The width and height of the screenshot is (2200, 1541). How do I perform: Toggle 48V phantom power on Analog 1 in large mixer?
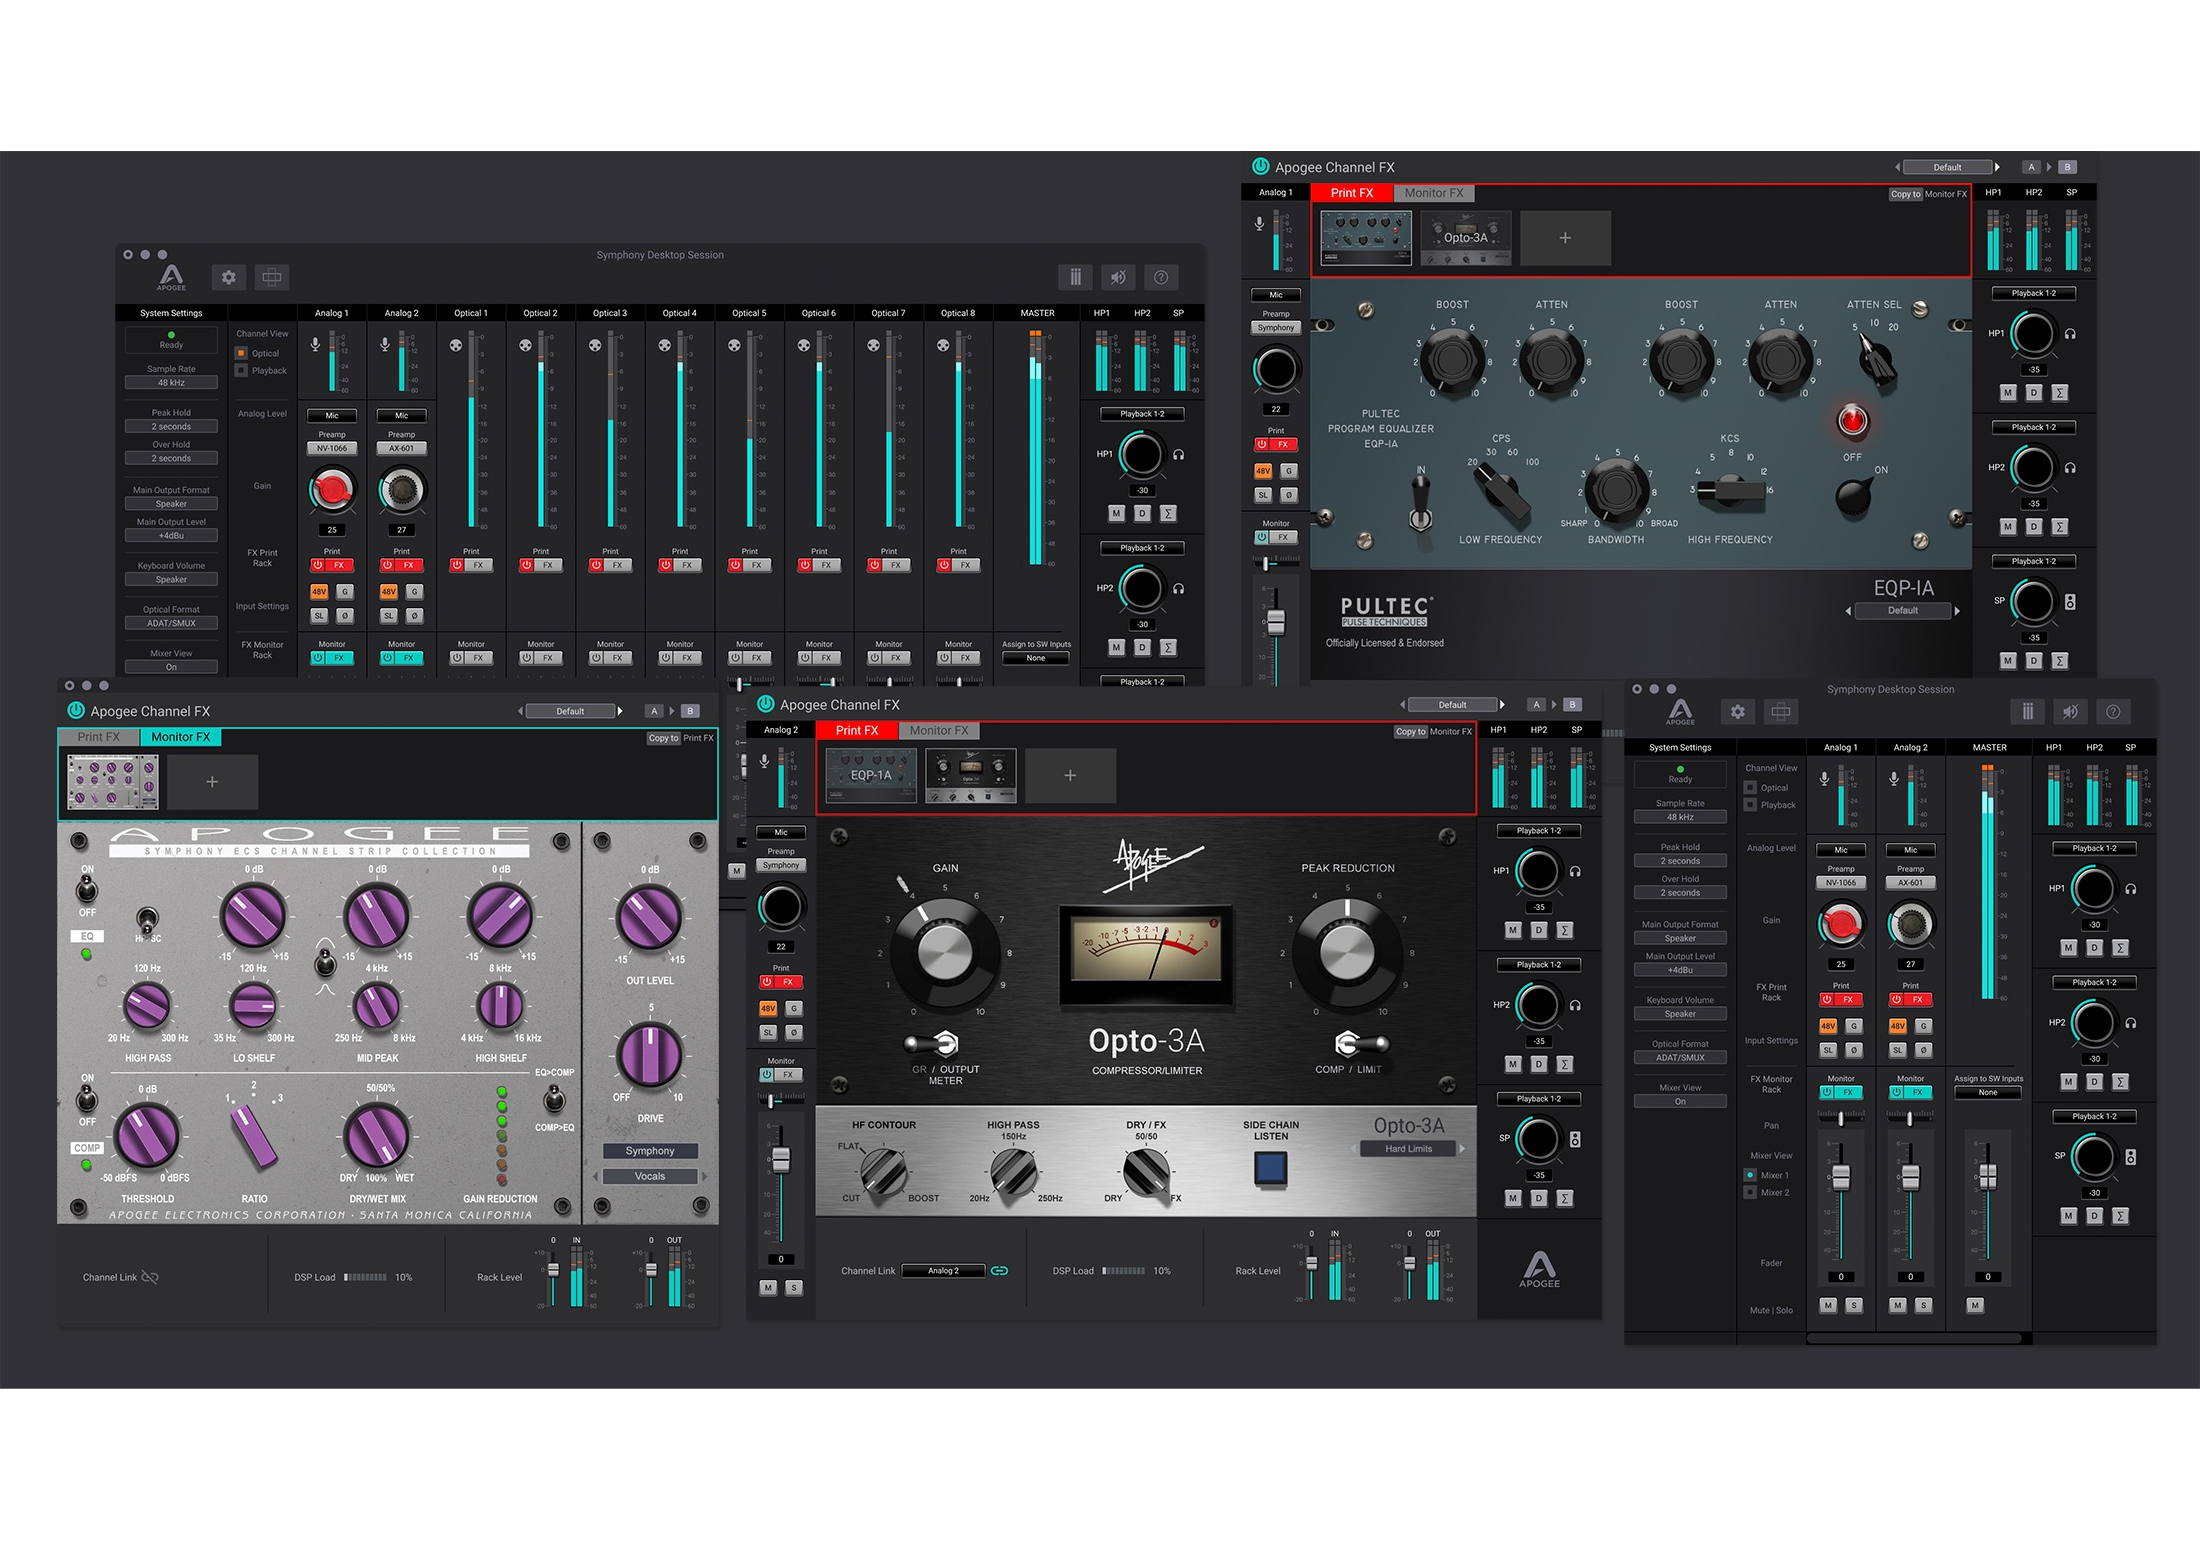coord(319,592)
